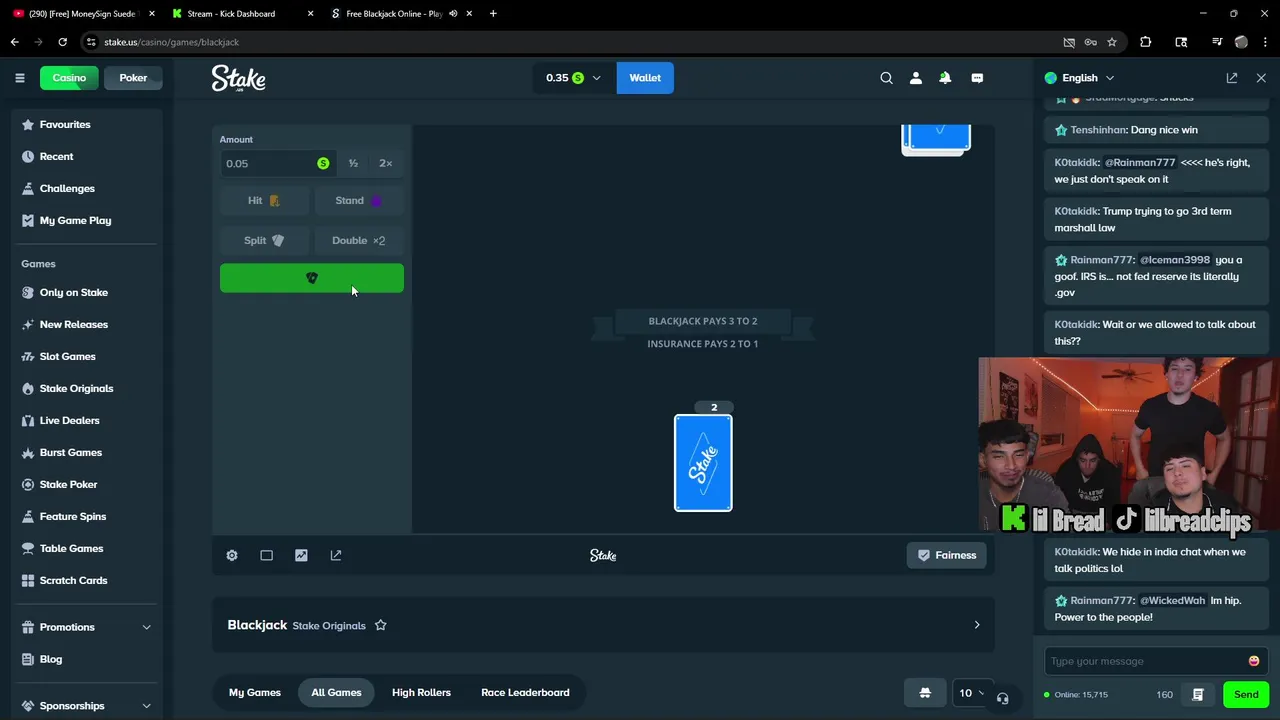This screenshot has width=1280, height=720.
Task: Open live support headset icon
Action: [x=1002, y=697]
